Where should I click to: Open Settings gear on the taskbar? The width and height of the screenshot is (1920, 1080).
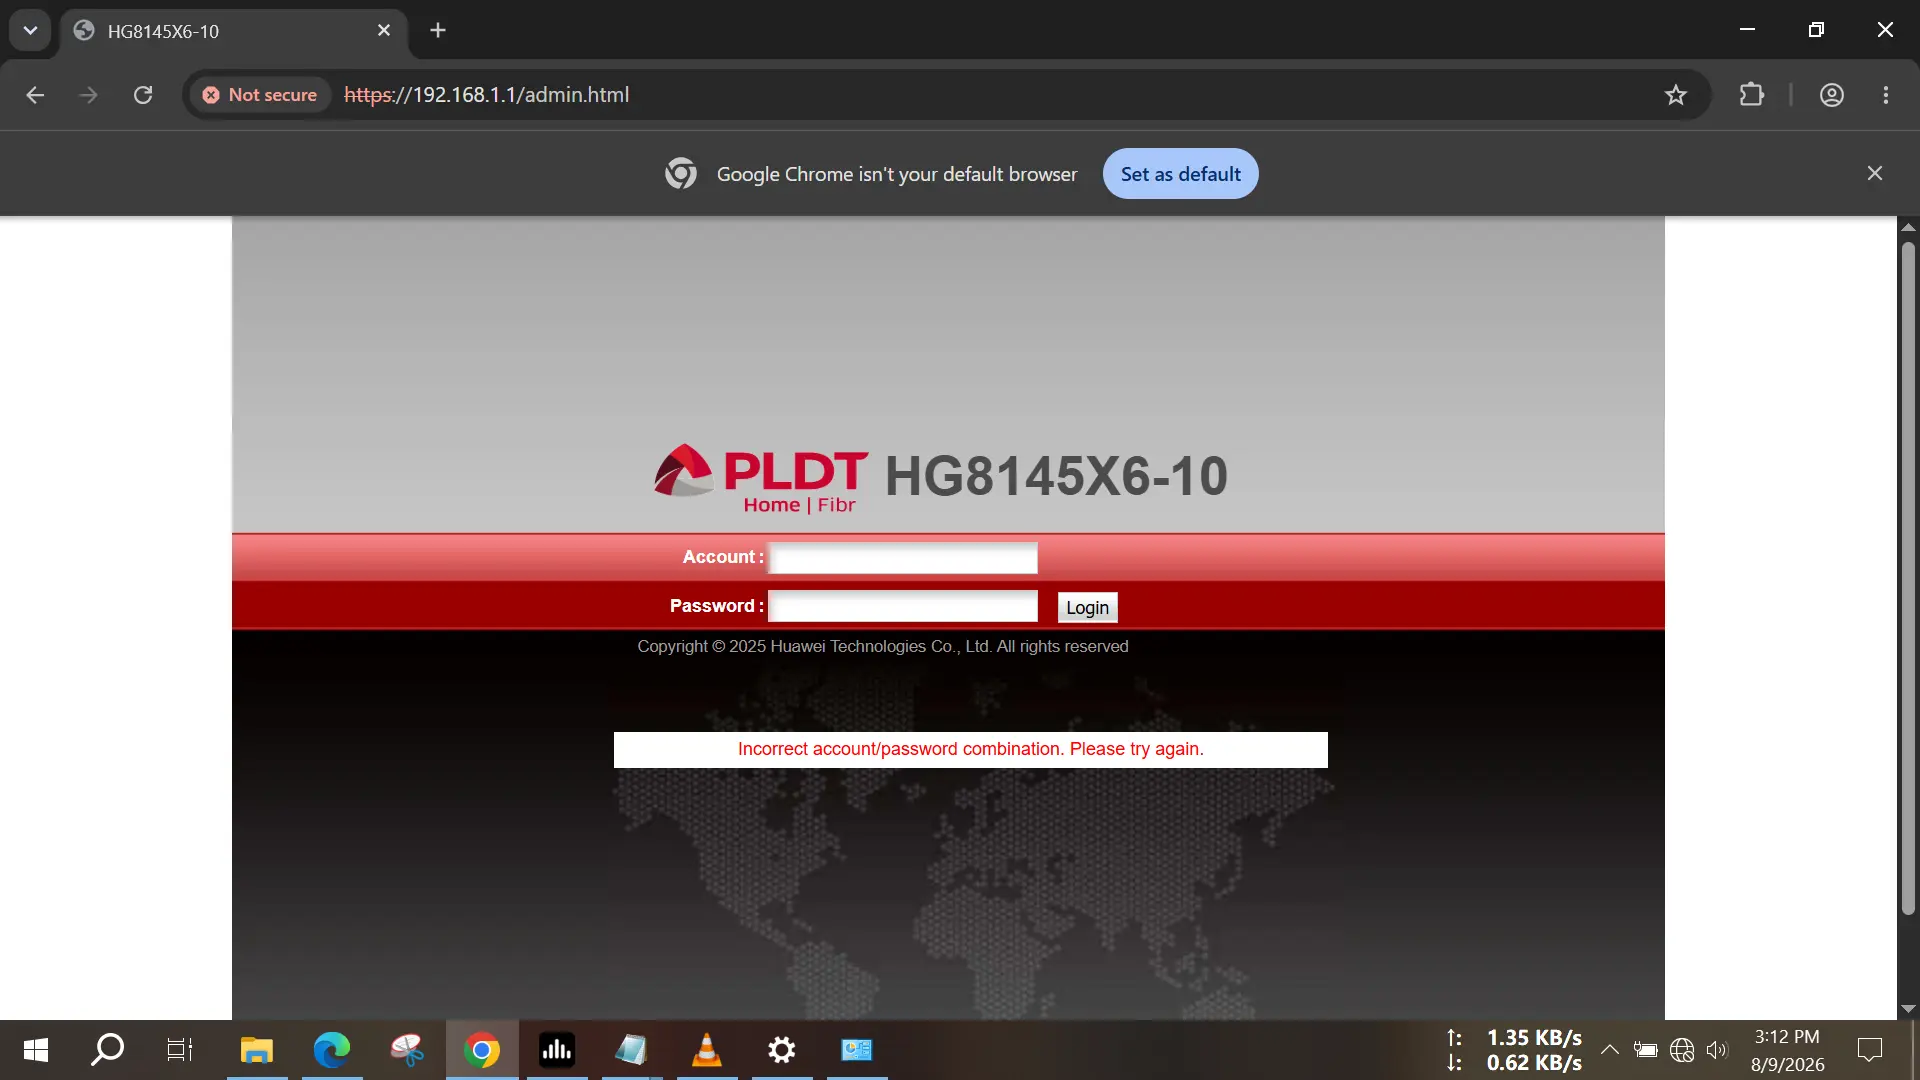tap(782, 1050)
